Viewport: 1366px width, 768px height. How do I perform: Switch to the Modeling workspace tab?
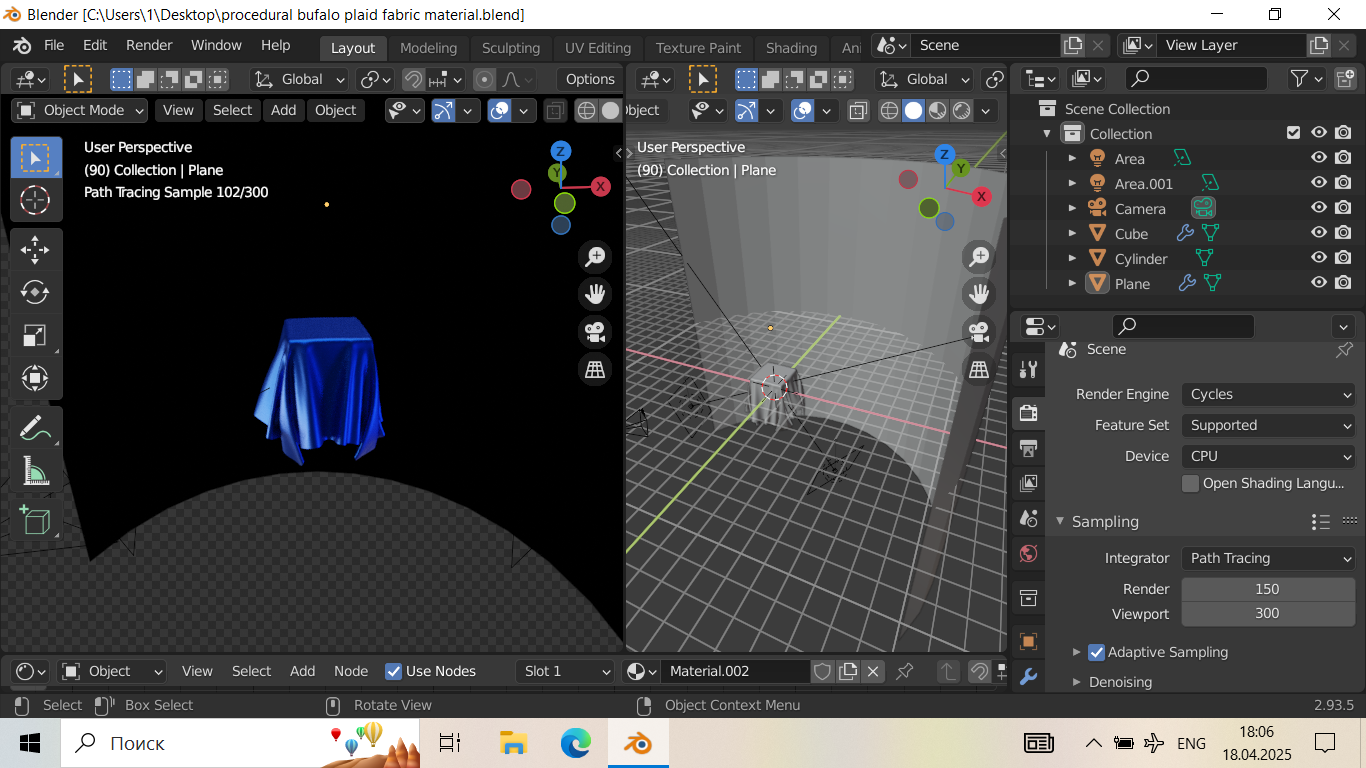point(428,48)
